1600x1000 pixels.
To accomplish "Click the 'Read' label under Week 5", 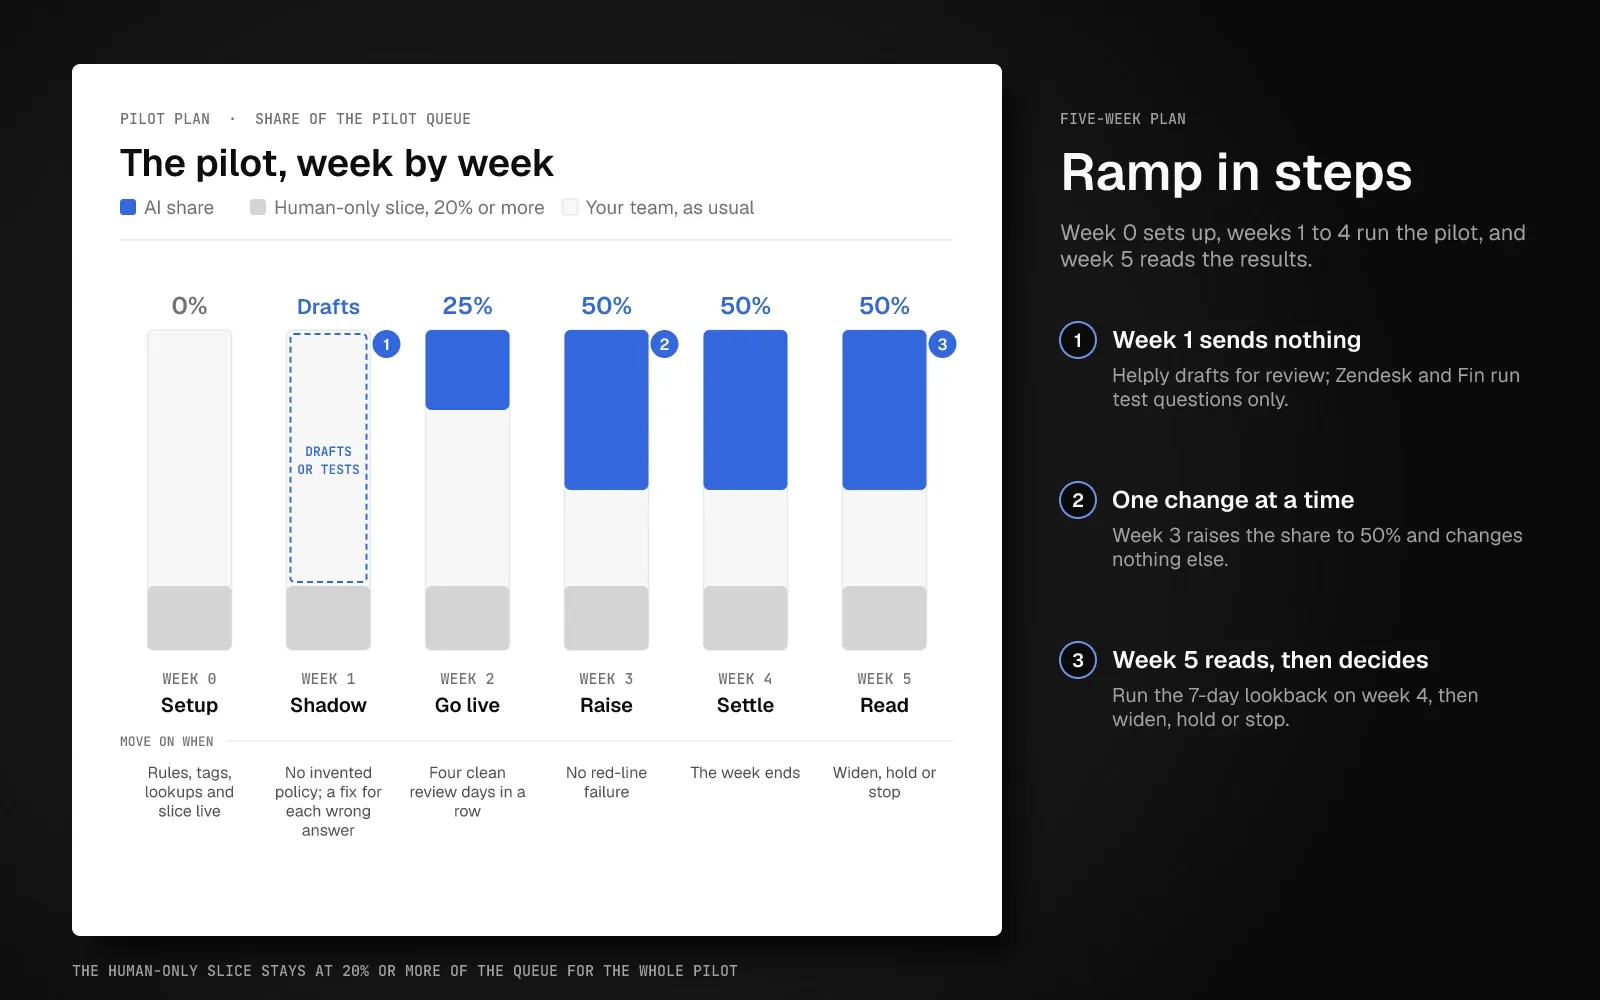I will 884,705.
